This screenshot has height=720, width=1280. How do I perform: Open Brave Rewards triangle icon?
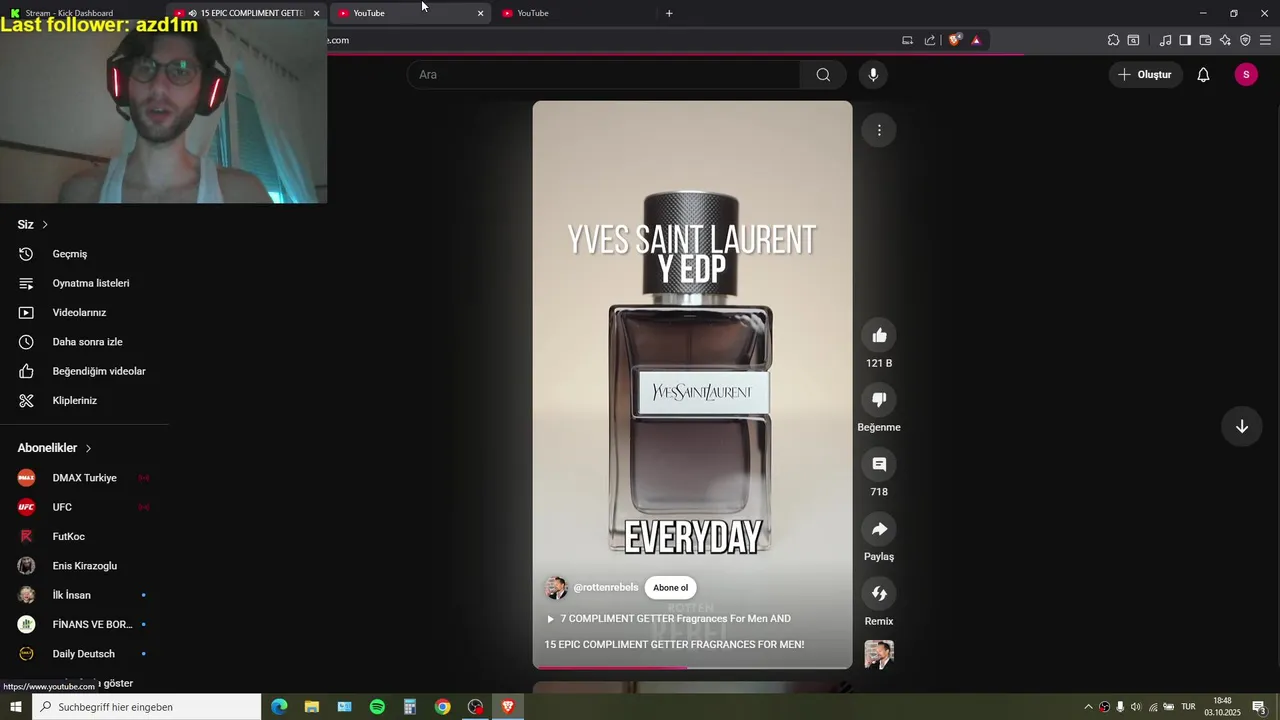[976, 40]
